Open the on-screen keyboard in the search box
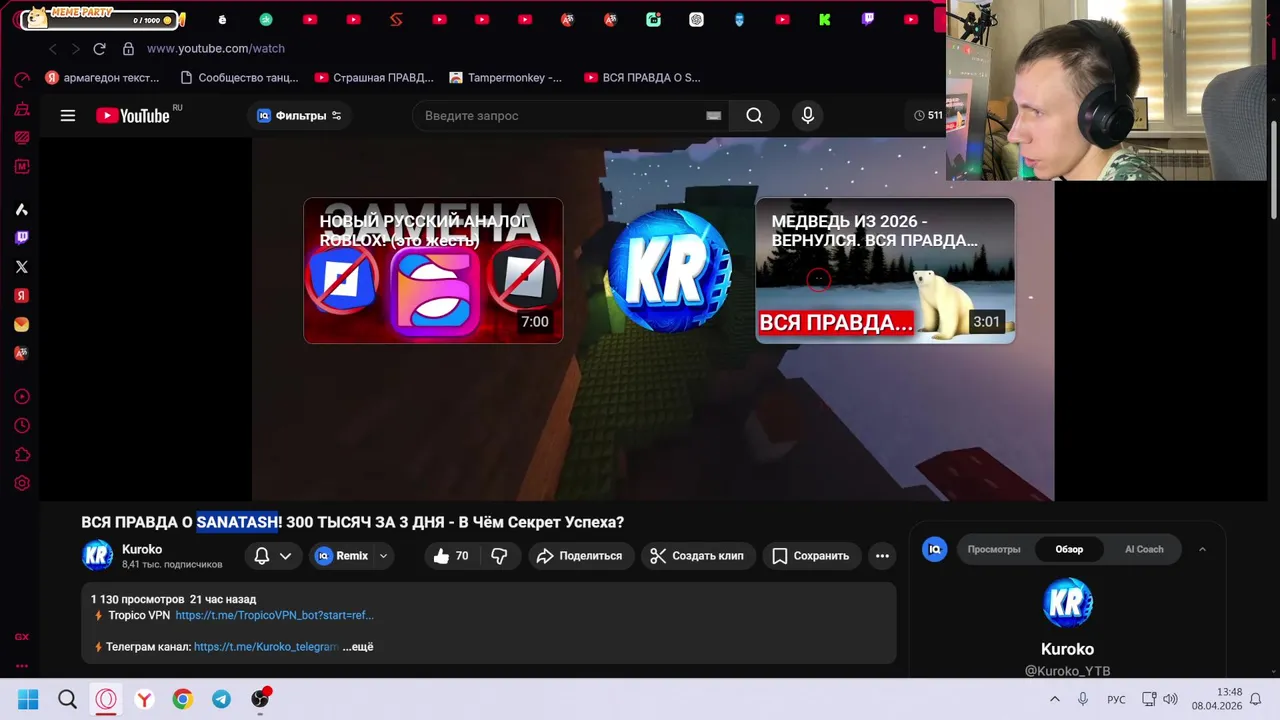 [x=713, y=116]
